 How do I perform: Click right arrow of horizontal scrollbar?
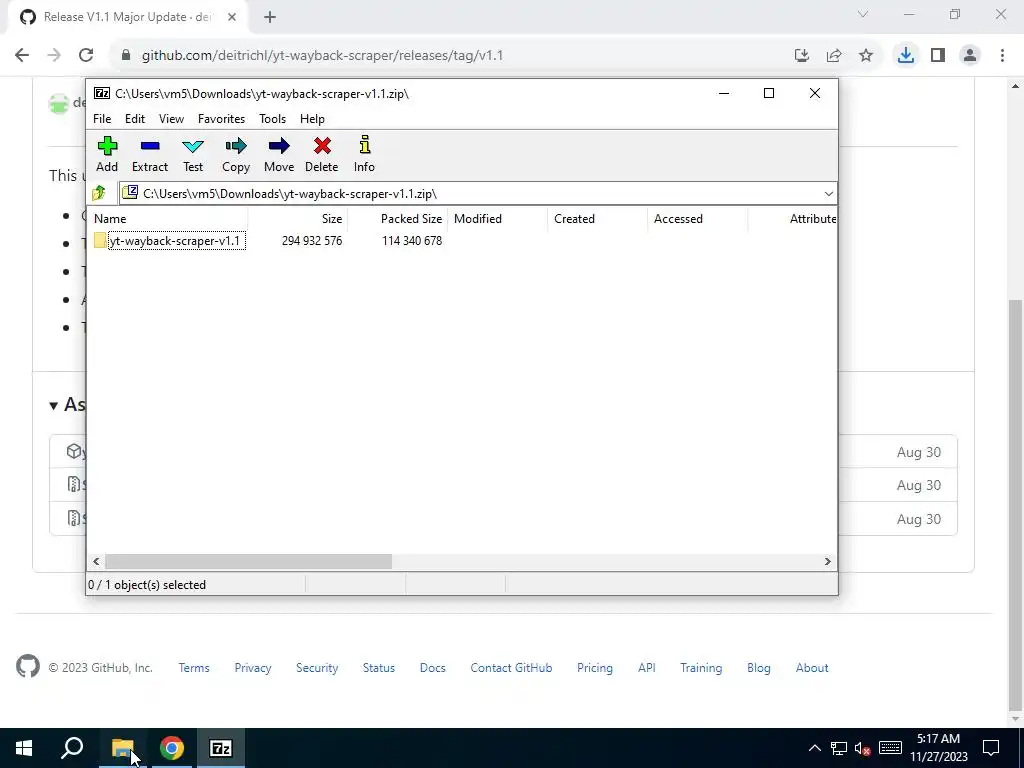point(827,561)
